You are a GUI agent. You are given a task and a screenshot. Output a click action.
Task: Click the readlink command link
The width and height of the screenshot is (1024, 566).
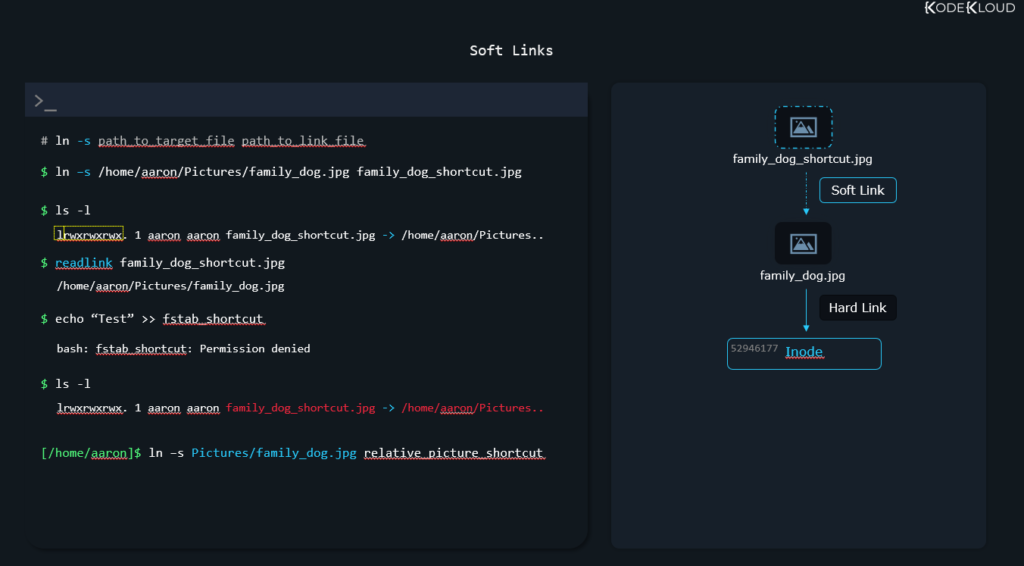84,262
